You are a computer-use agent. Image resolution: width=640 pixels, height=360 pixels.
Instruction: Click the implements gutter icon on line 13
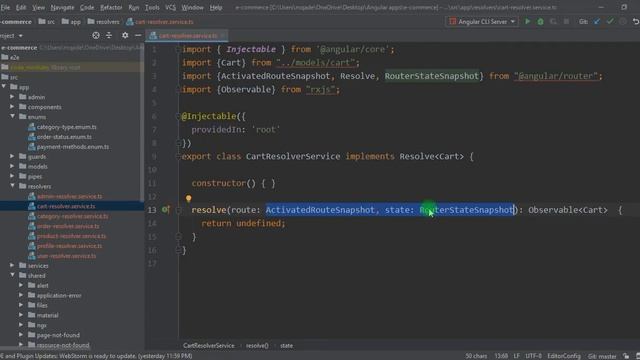165,210
